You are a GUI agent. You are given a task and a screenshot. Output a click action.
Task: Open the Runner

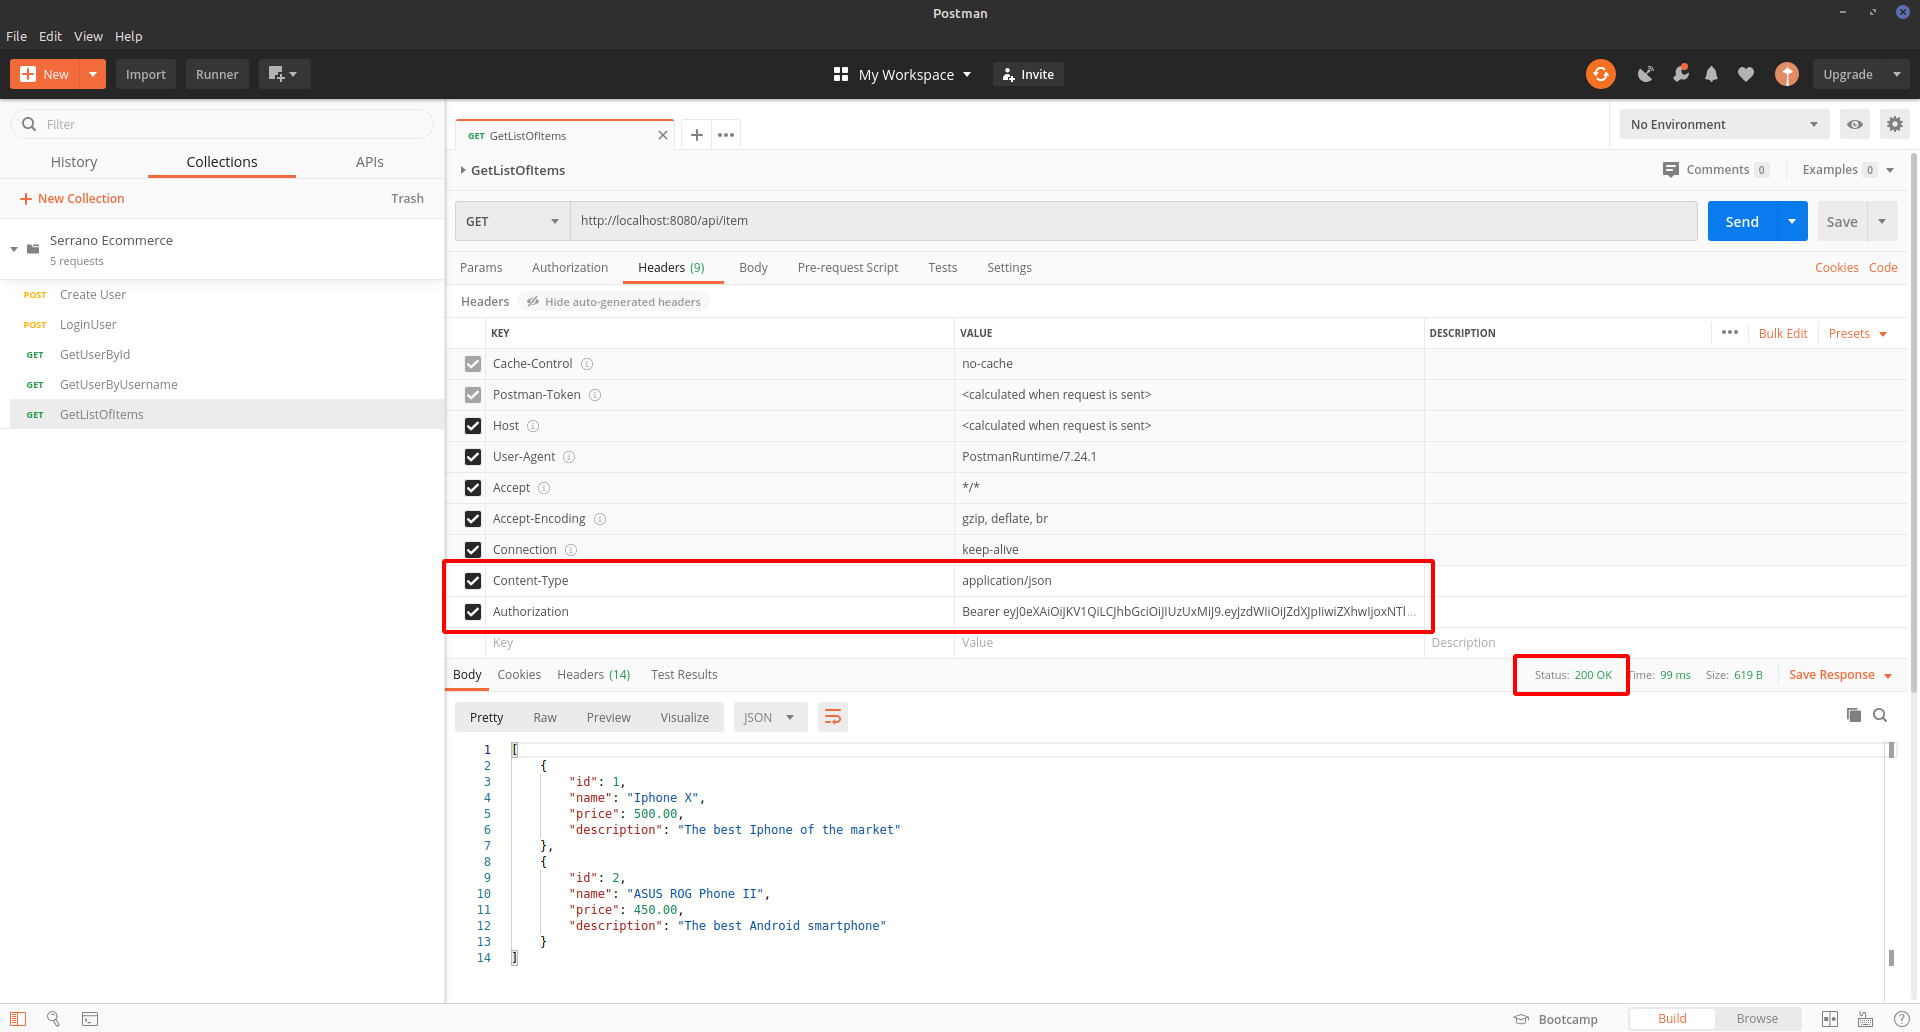click(217, 74)
